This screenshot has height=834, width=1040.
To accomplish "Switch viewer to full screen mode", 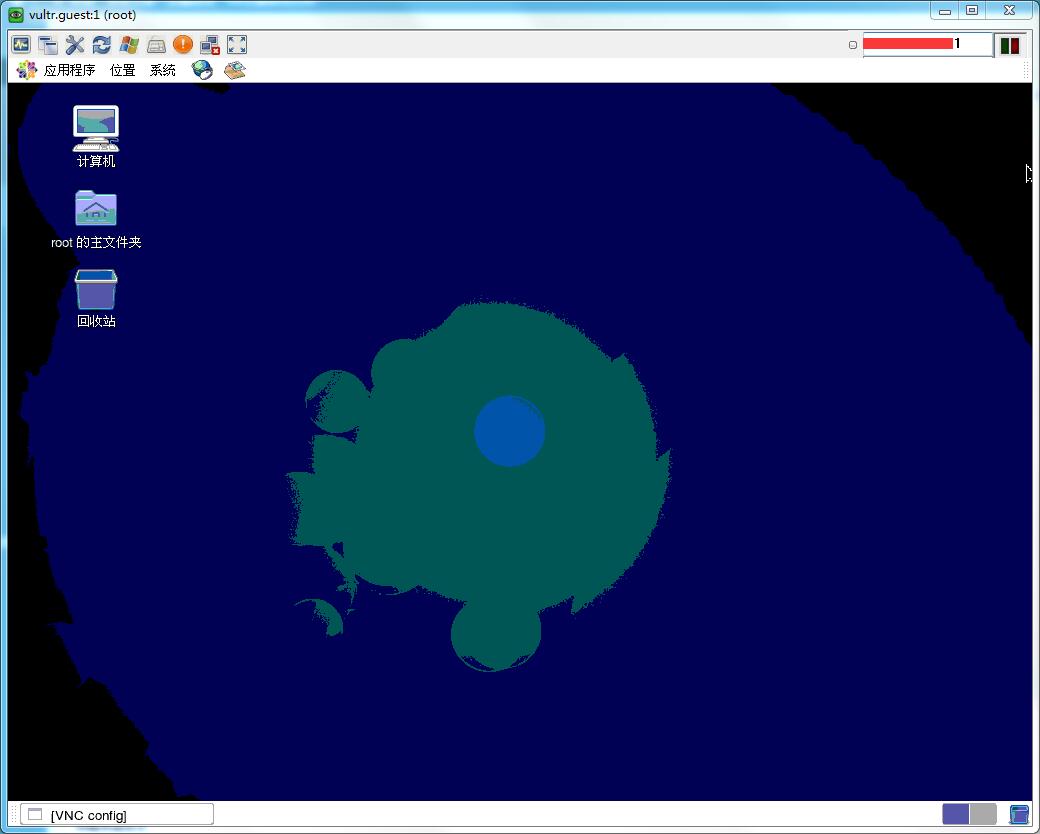I will tap(237, 44).
